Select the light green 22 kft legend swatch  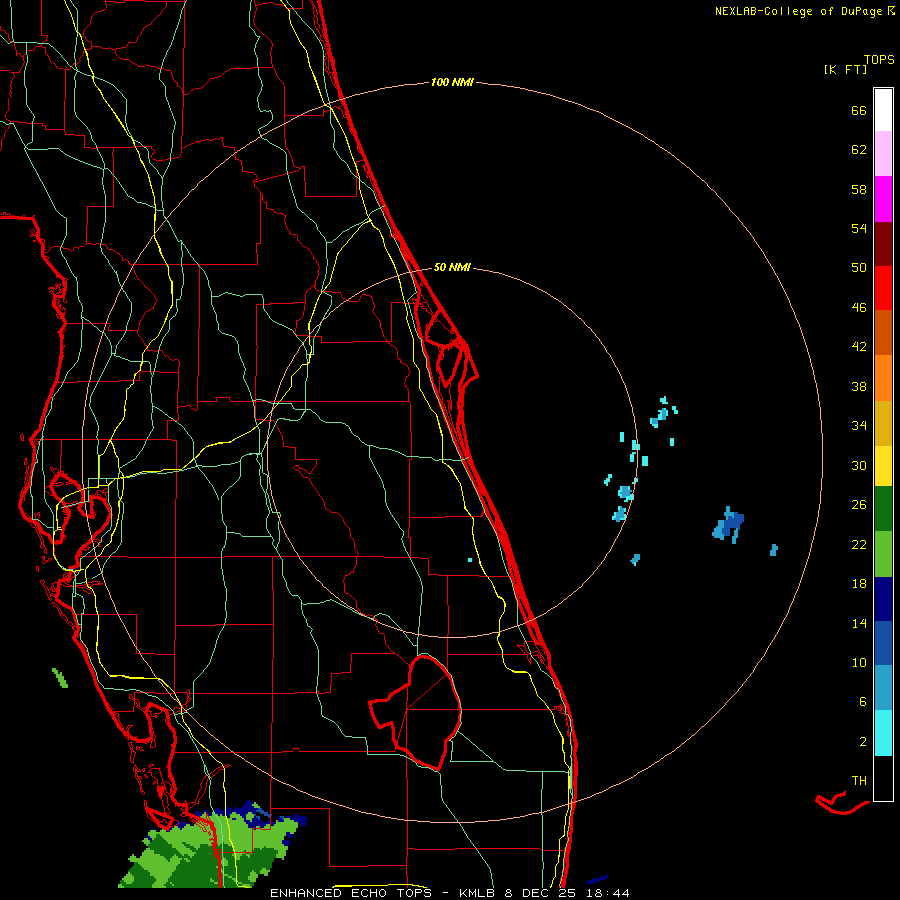[x=883, y=554]
